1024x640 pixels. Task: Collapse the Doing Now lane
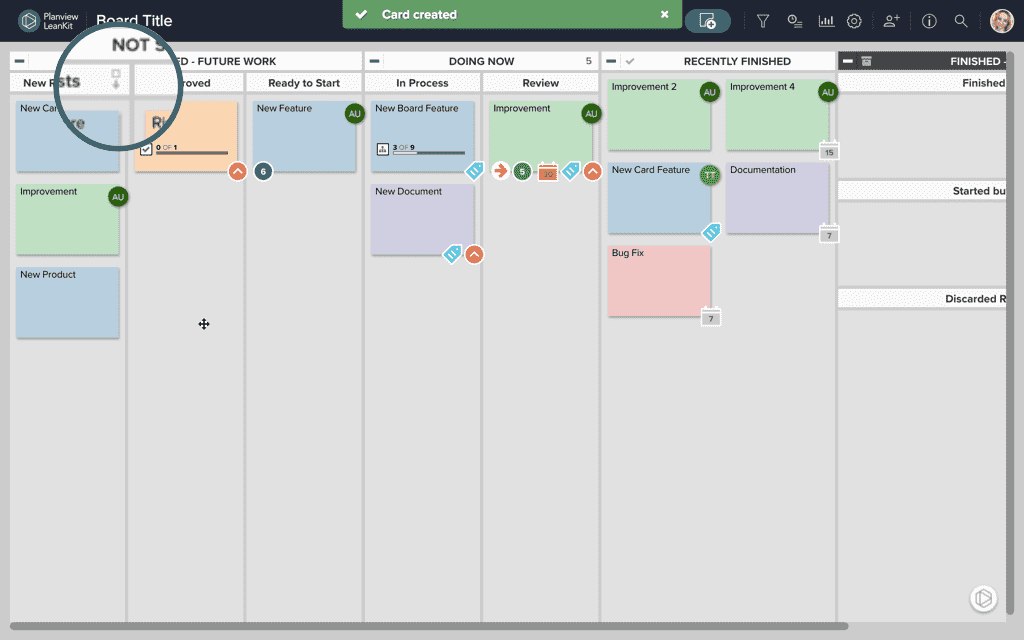(x=374, y=61)
